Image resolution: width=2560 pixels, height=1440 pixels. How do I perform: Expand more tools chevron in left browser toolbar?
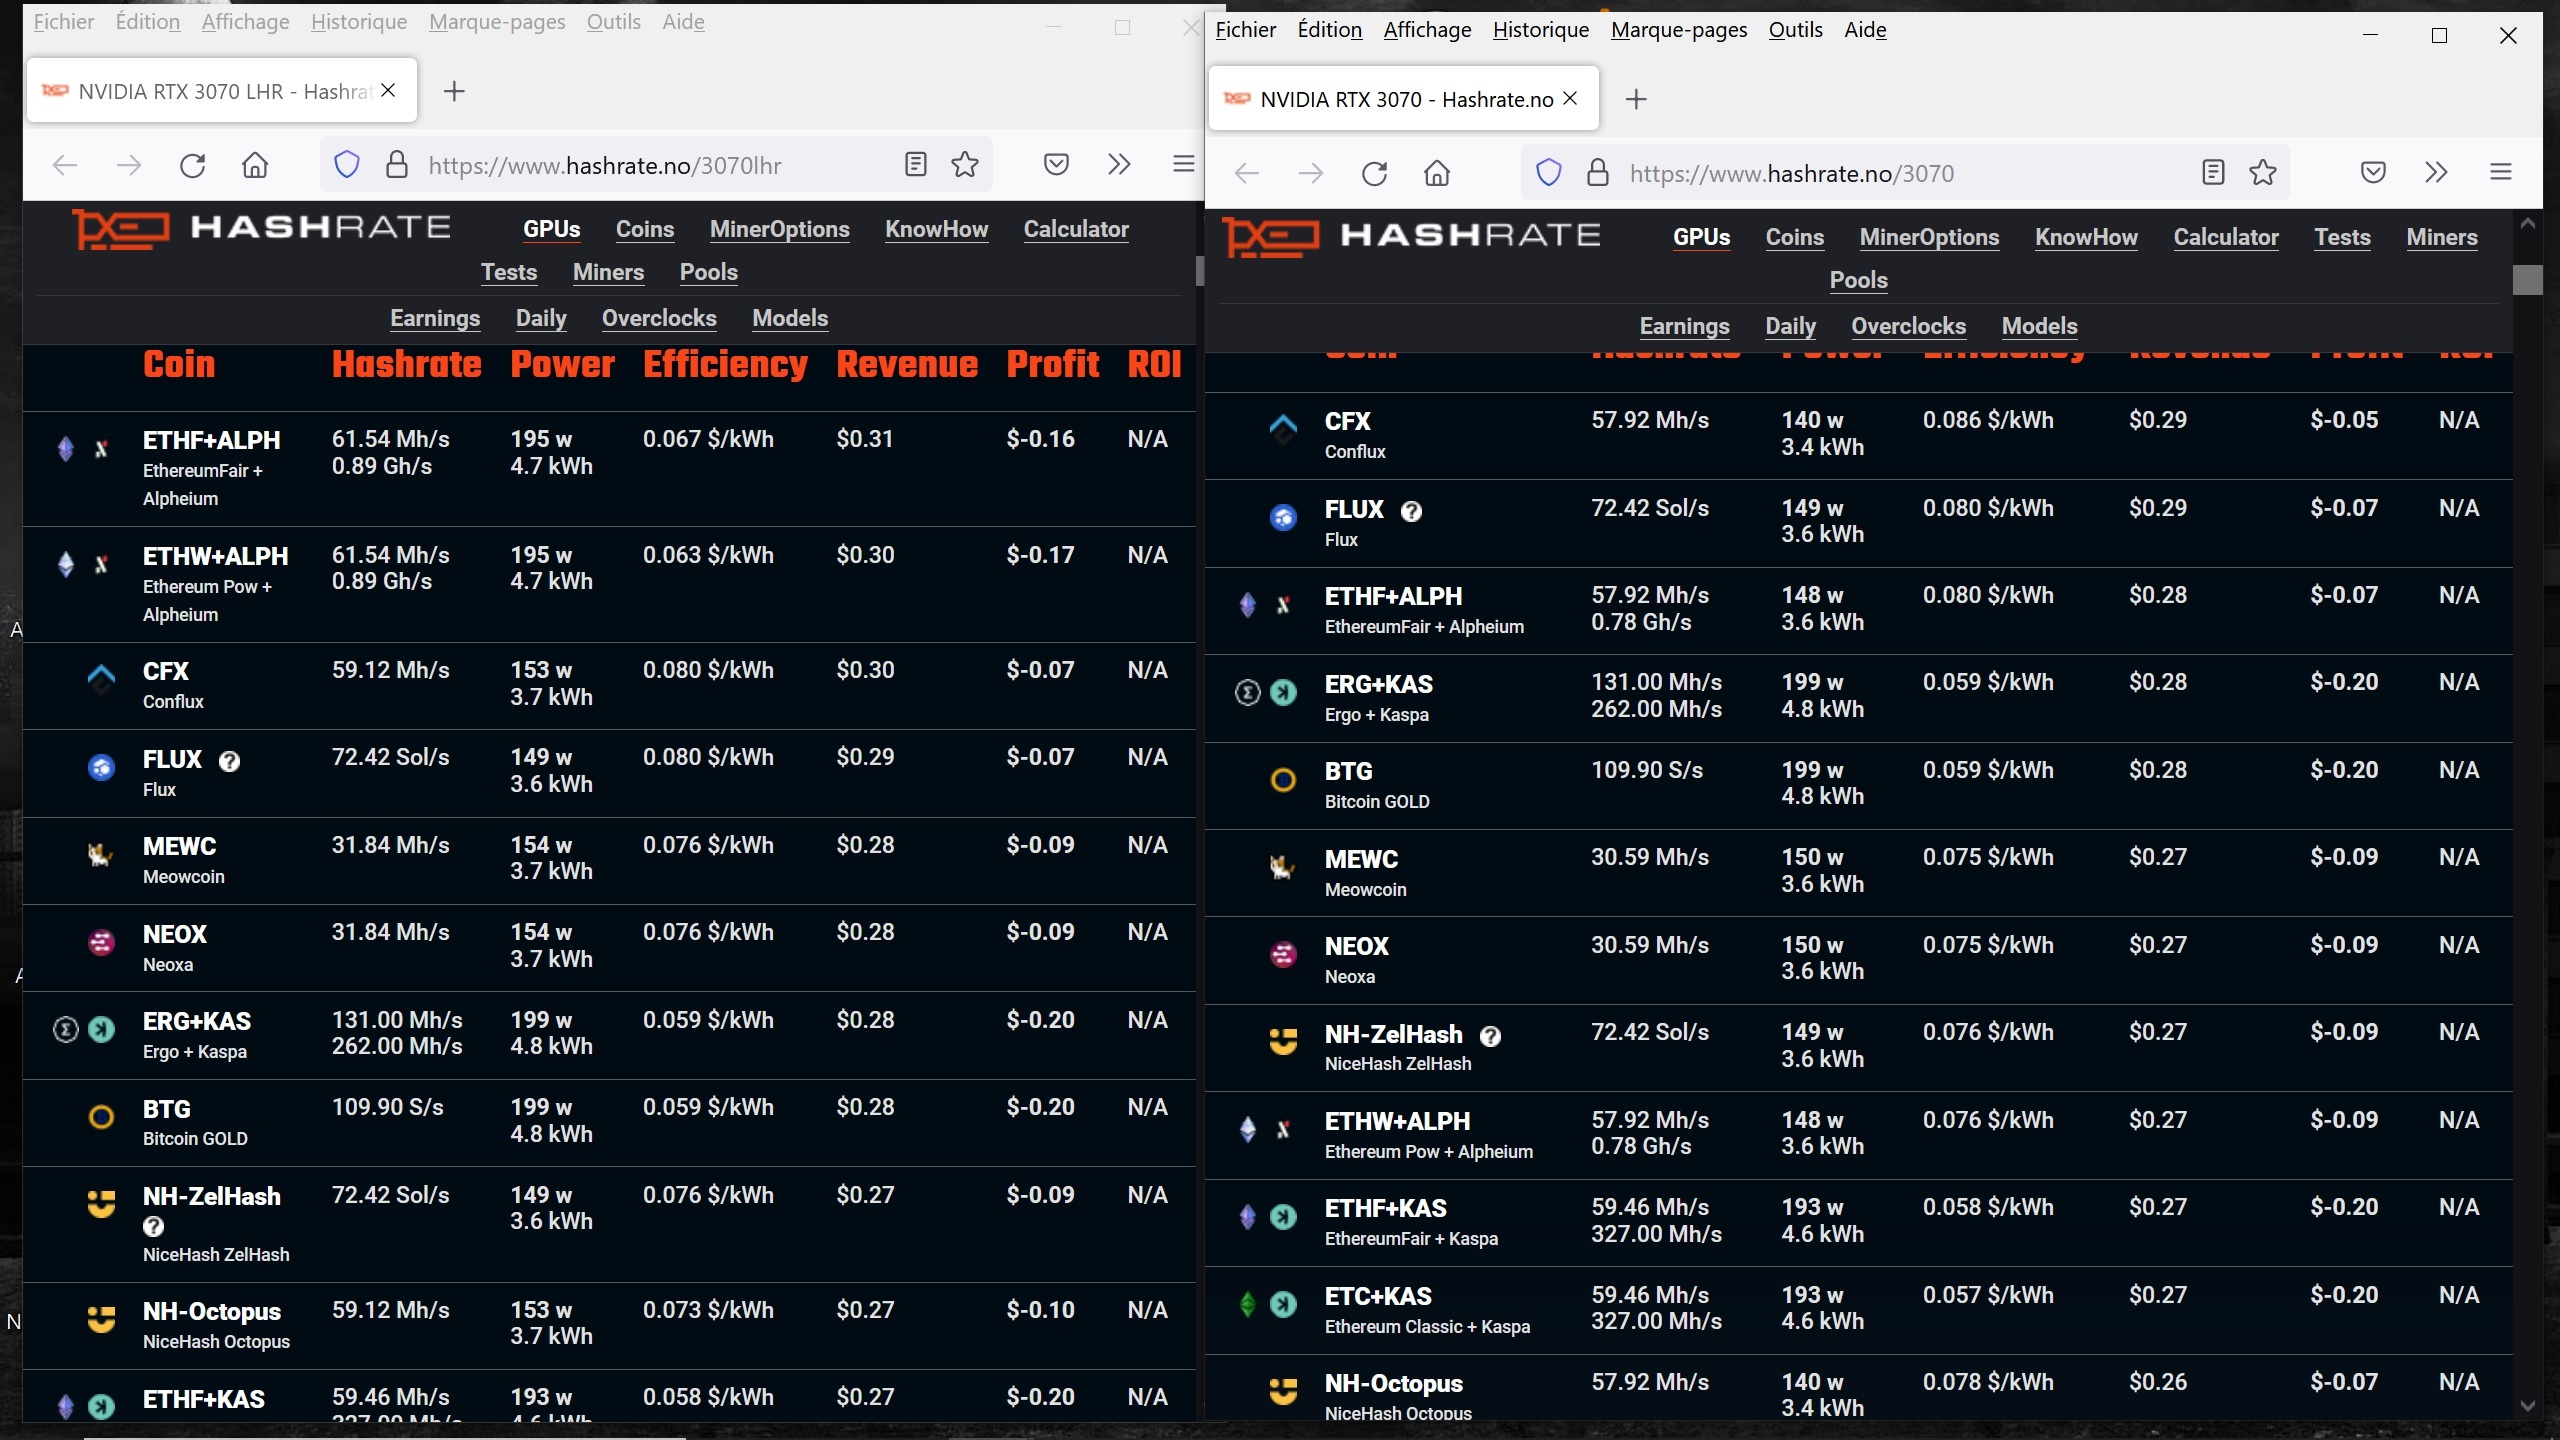[x=1119, y=165]
